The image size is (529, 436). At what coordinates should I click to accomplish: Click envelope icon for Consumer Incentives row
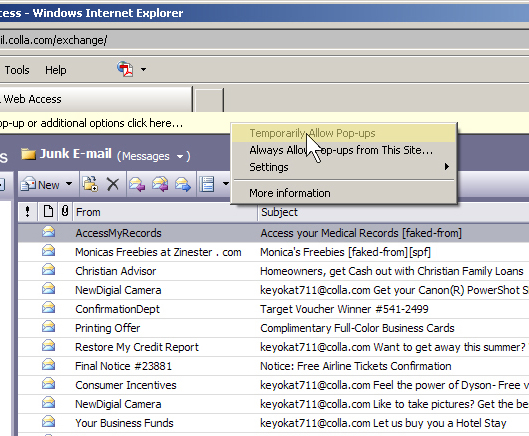[x=49, y=384]
